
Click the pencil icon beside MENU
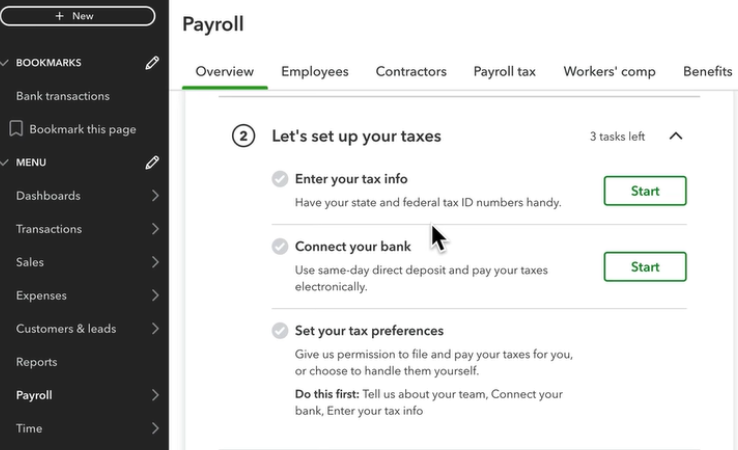pyautogui.click(x=152, y=162)
